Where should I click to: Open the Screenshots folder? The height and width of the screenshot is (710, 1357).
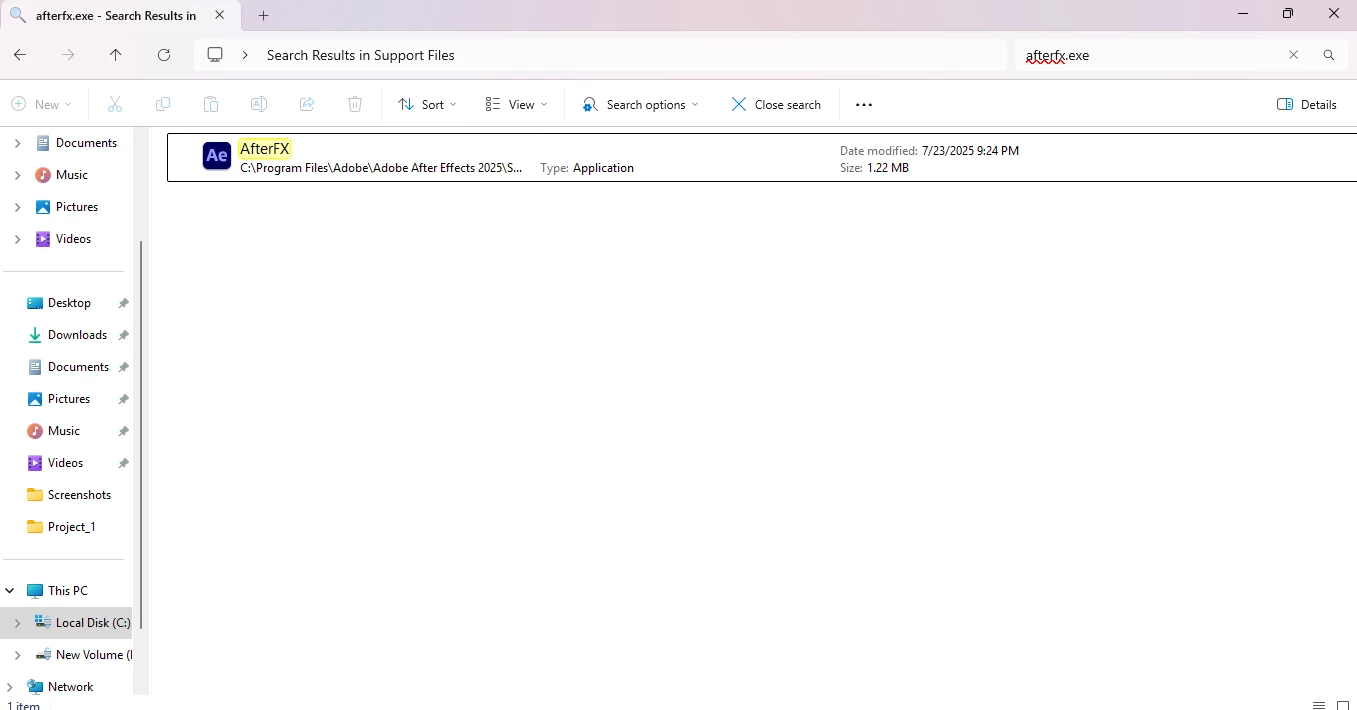tap(79, 495)
